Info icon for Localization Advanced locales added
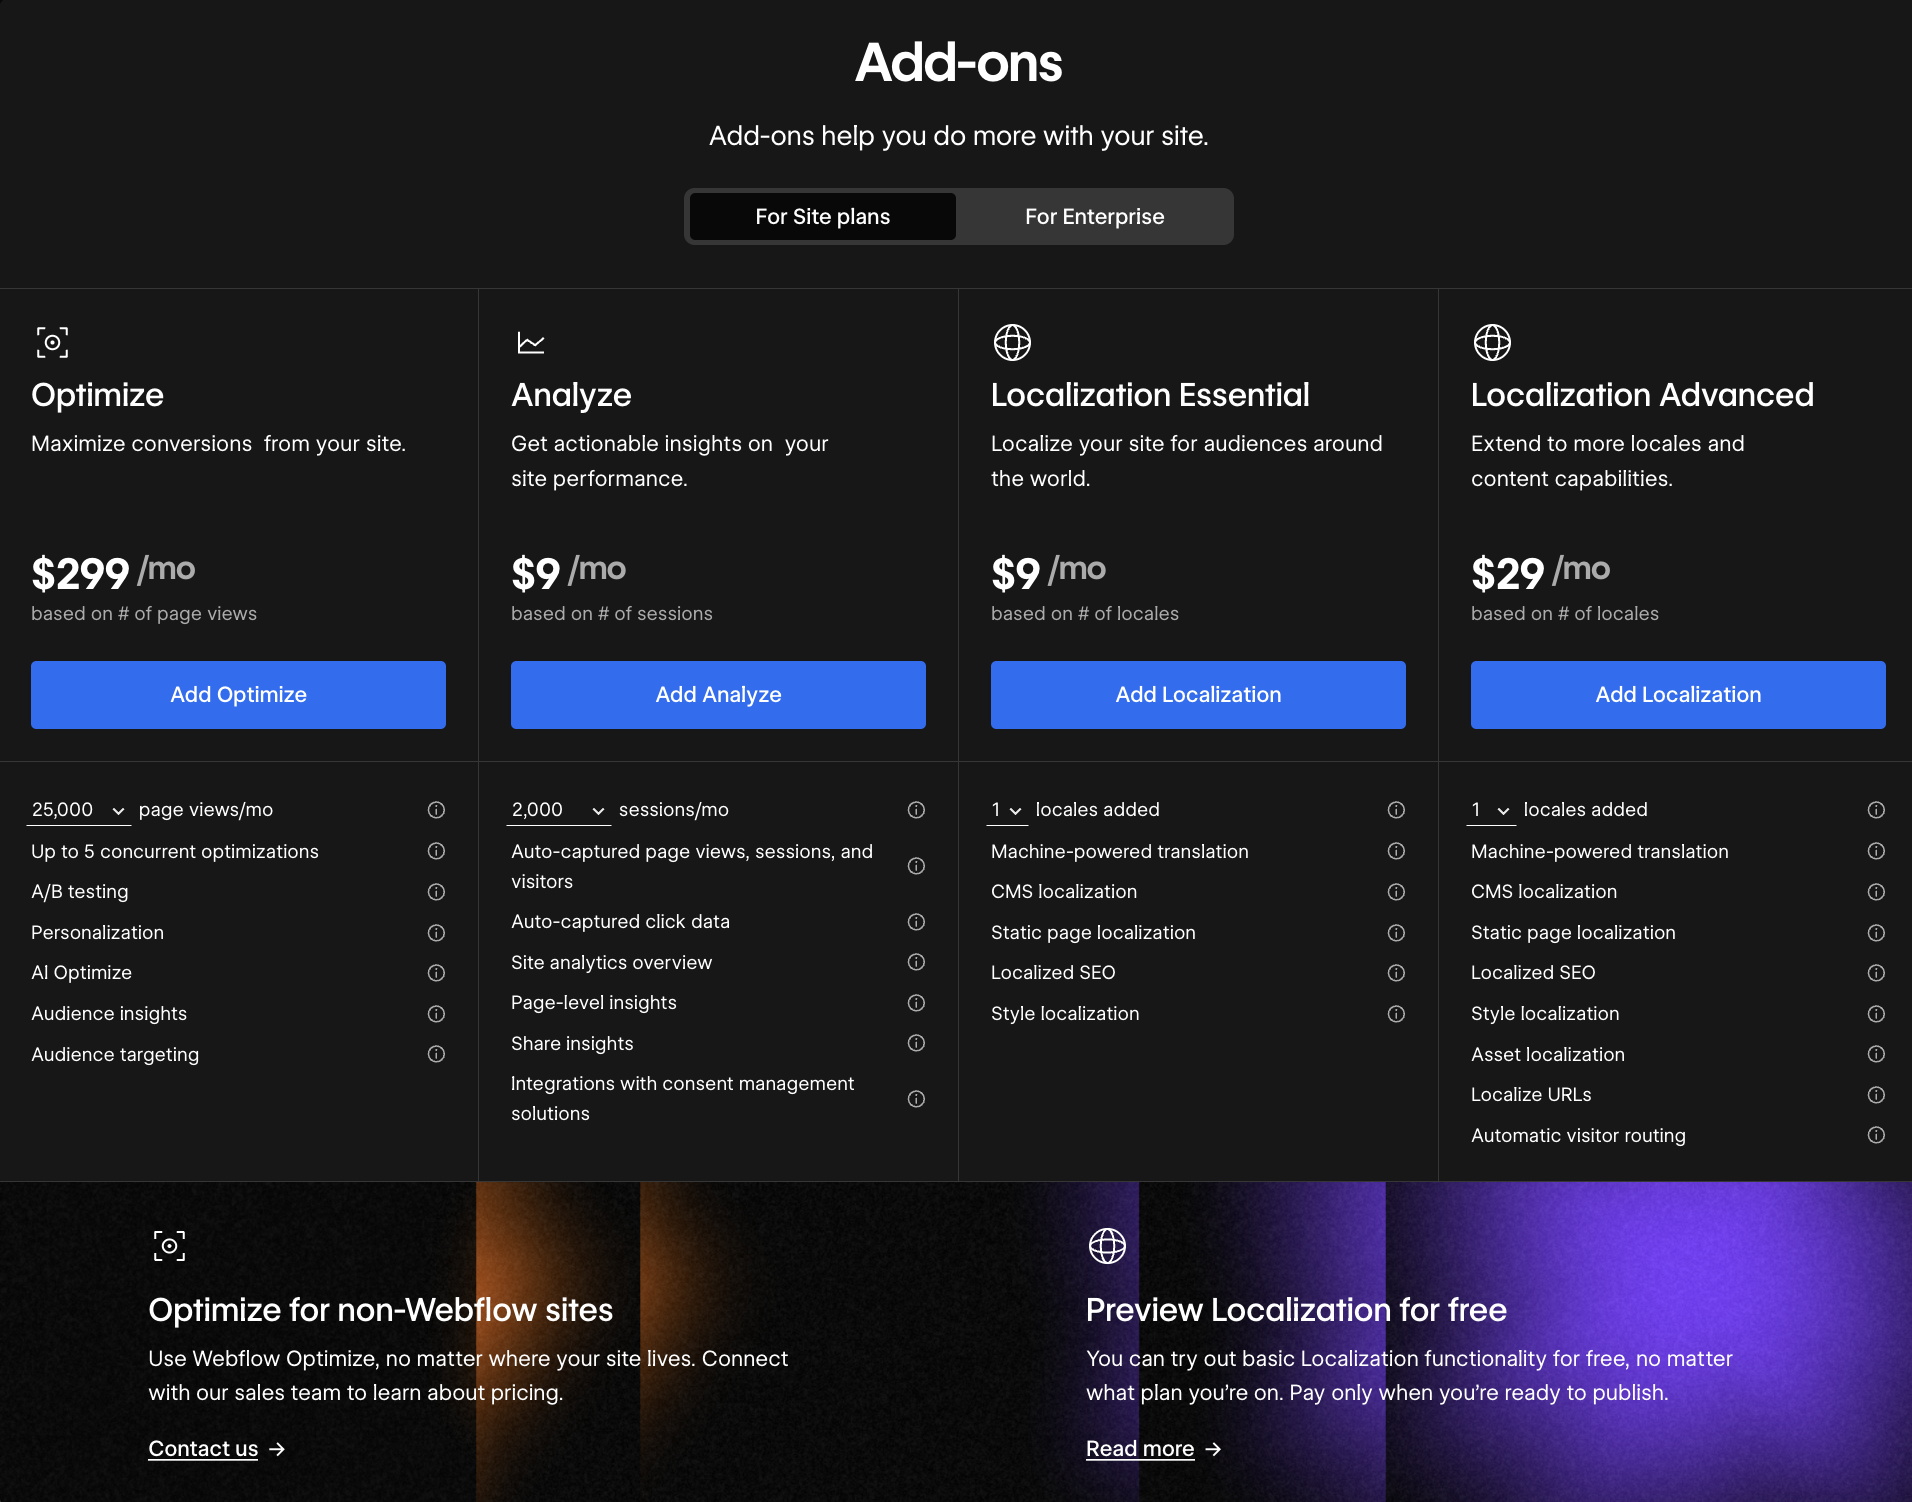Screen dimensions: 1912x1502 point(1876,810)
